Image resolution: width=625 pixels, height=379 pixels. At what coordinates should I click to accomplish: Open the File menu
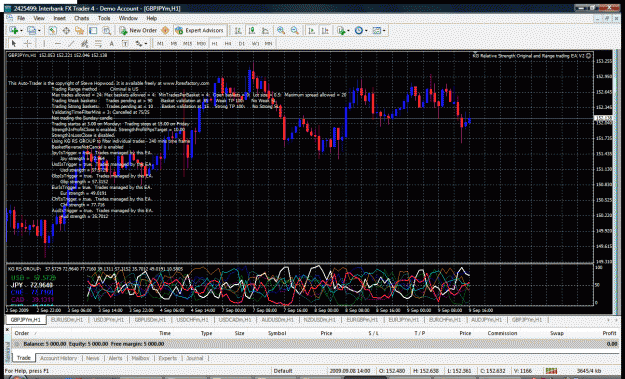(21, 18)
